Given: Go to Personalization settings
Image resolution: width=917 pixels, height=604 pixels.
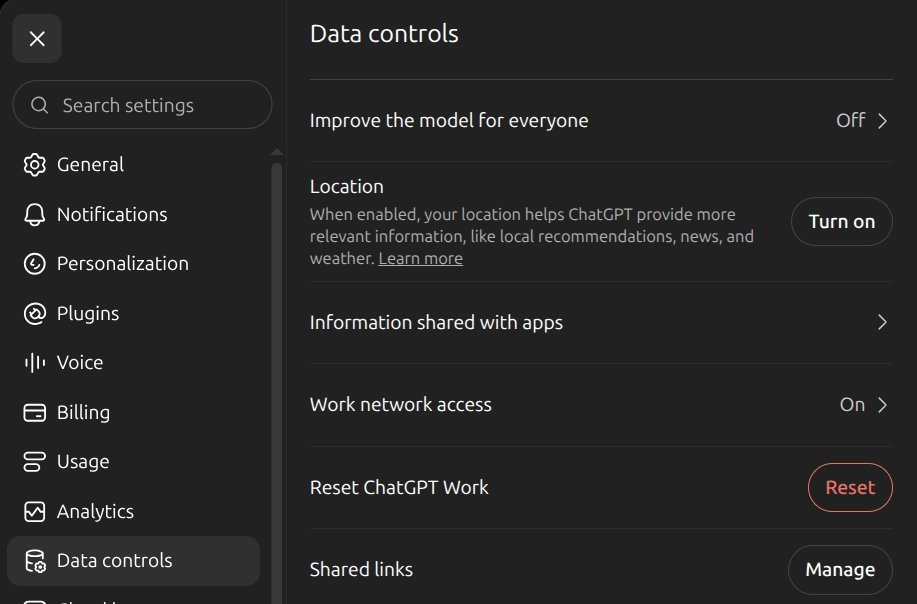Looking at the screenshot, I should [133, 264].
